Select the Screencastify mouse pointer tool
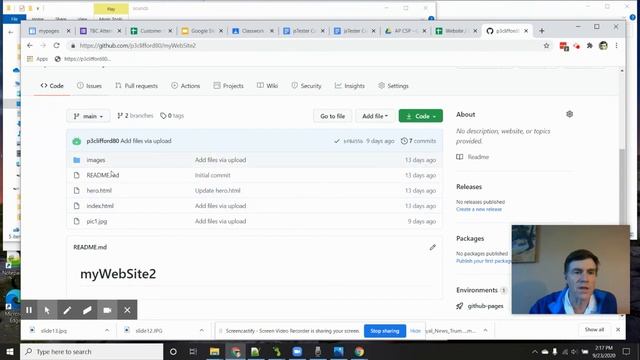Viewport: 640px width, 360px height. point(47,310)
